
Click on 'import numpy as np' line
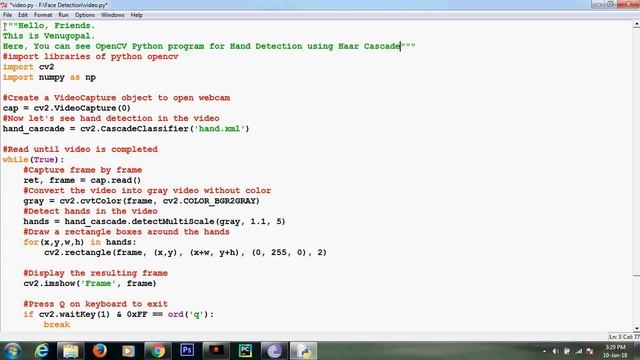pyautogui.click(x=49, y=77)
